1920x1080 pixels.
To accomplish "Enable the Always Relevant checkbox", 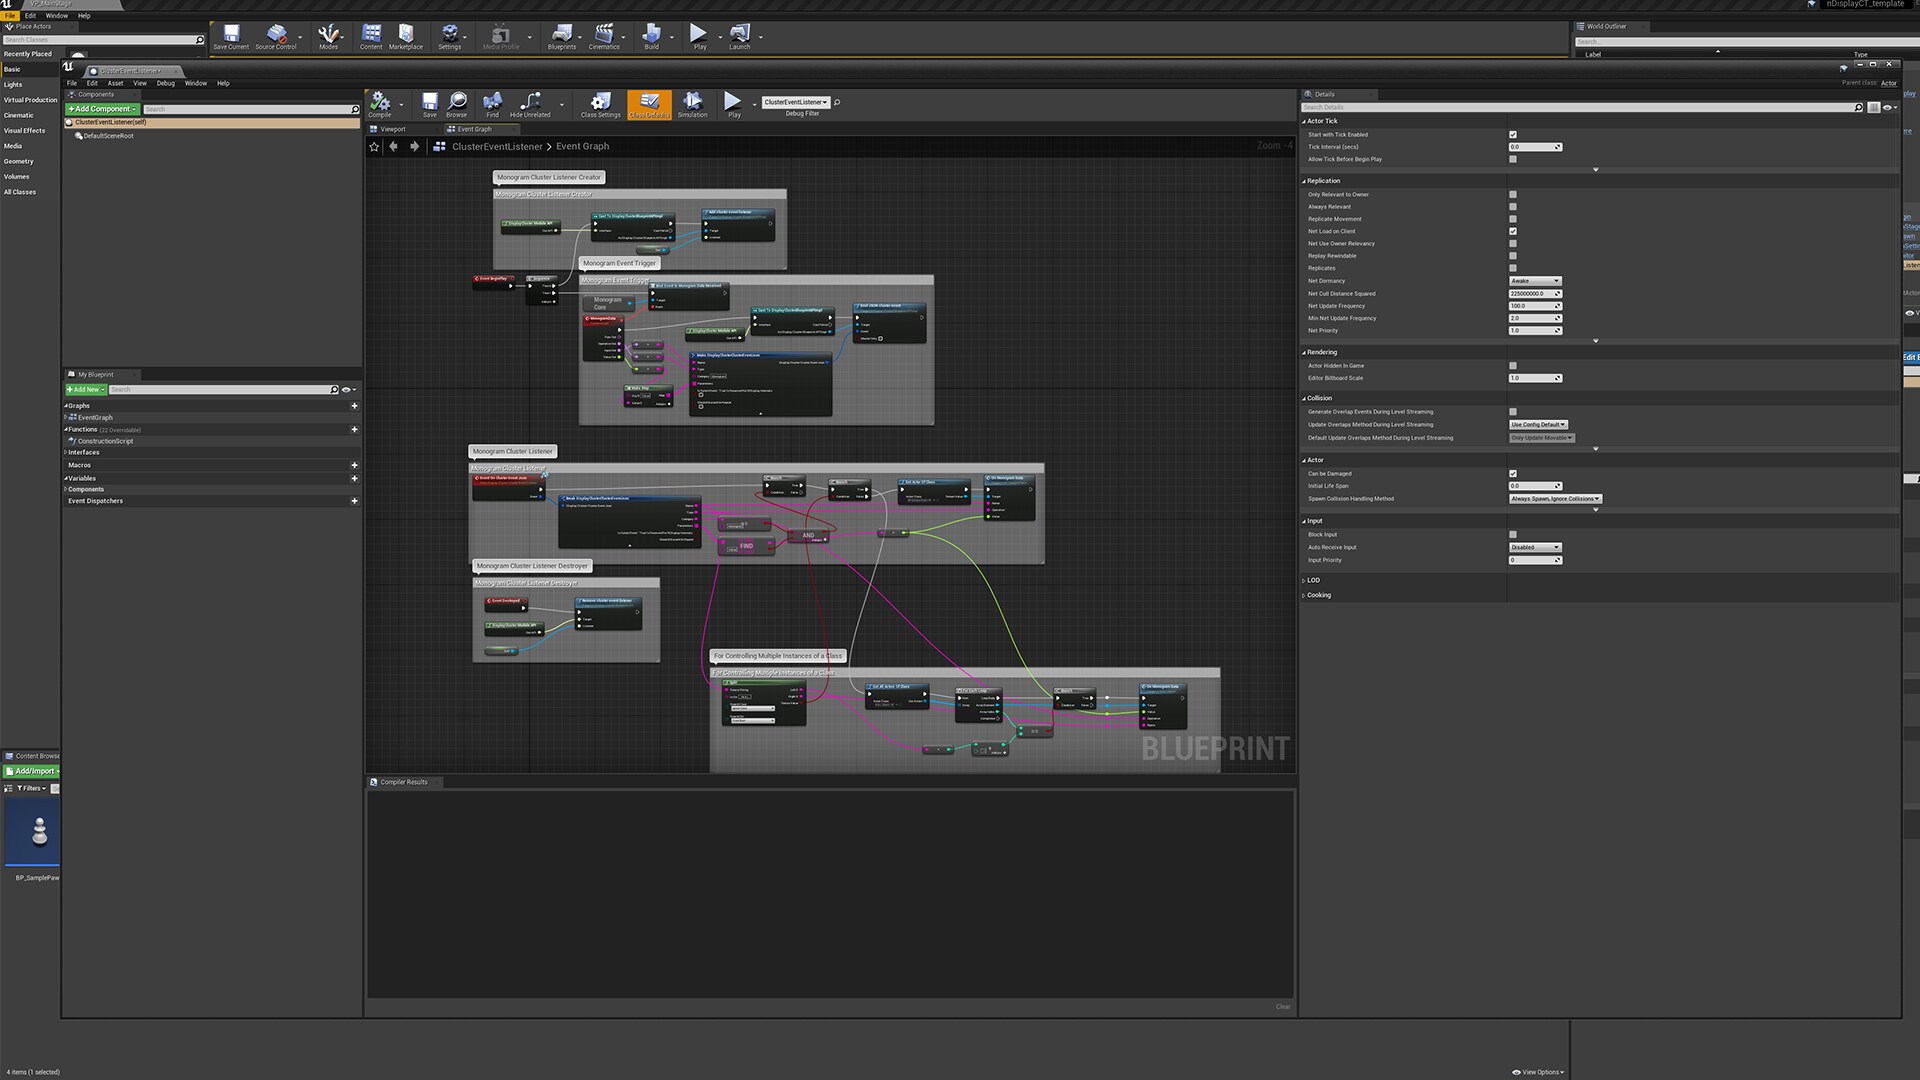I will [1512, 207].
